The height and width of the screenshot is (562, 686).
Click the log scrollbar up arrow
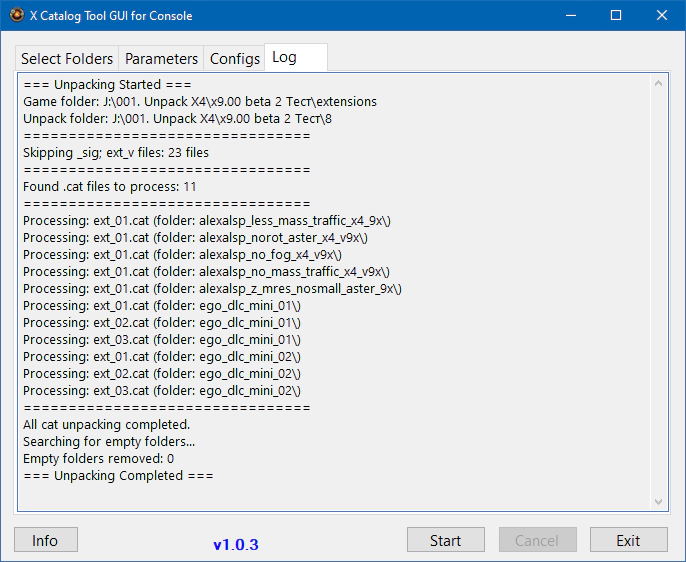point(659,82)
